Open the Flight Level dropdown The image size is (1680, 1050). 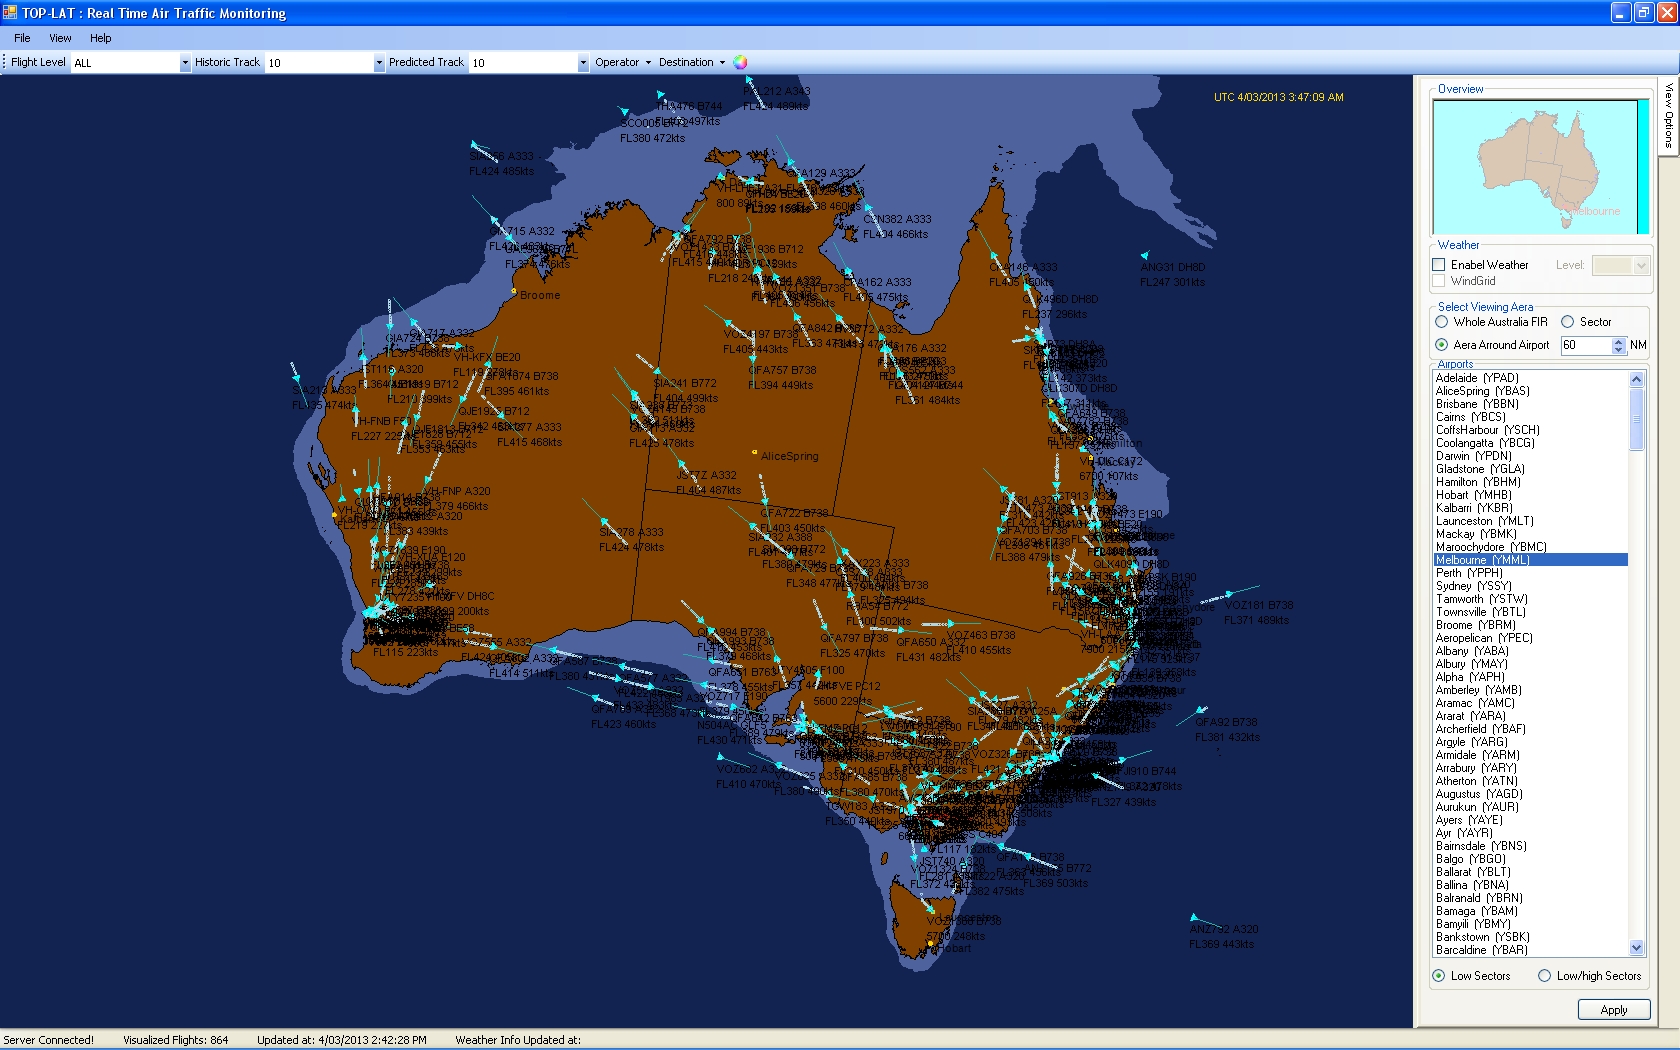185,63
